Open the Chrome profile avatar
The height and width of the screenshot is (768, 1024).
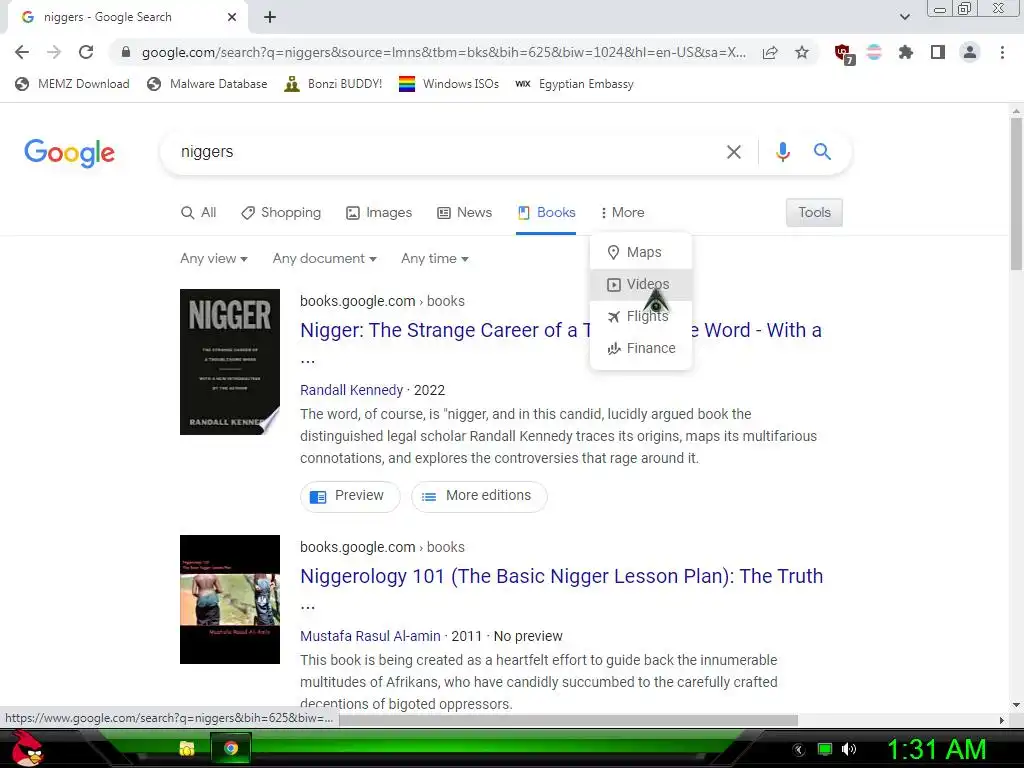[970, 52]
